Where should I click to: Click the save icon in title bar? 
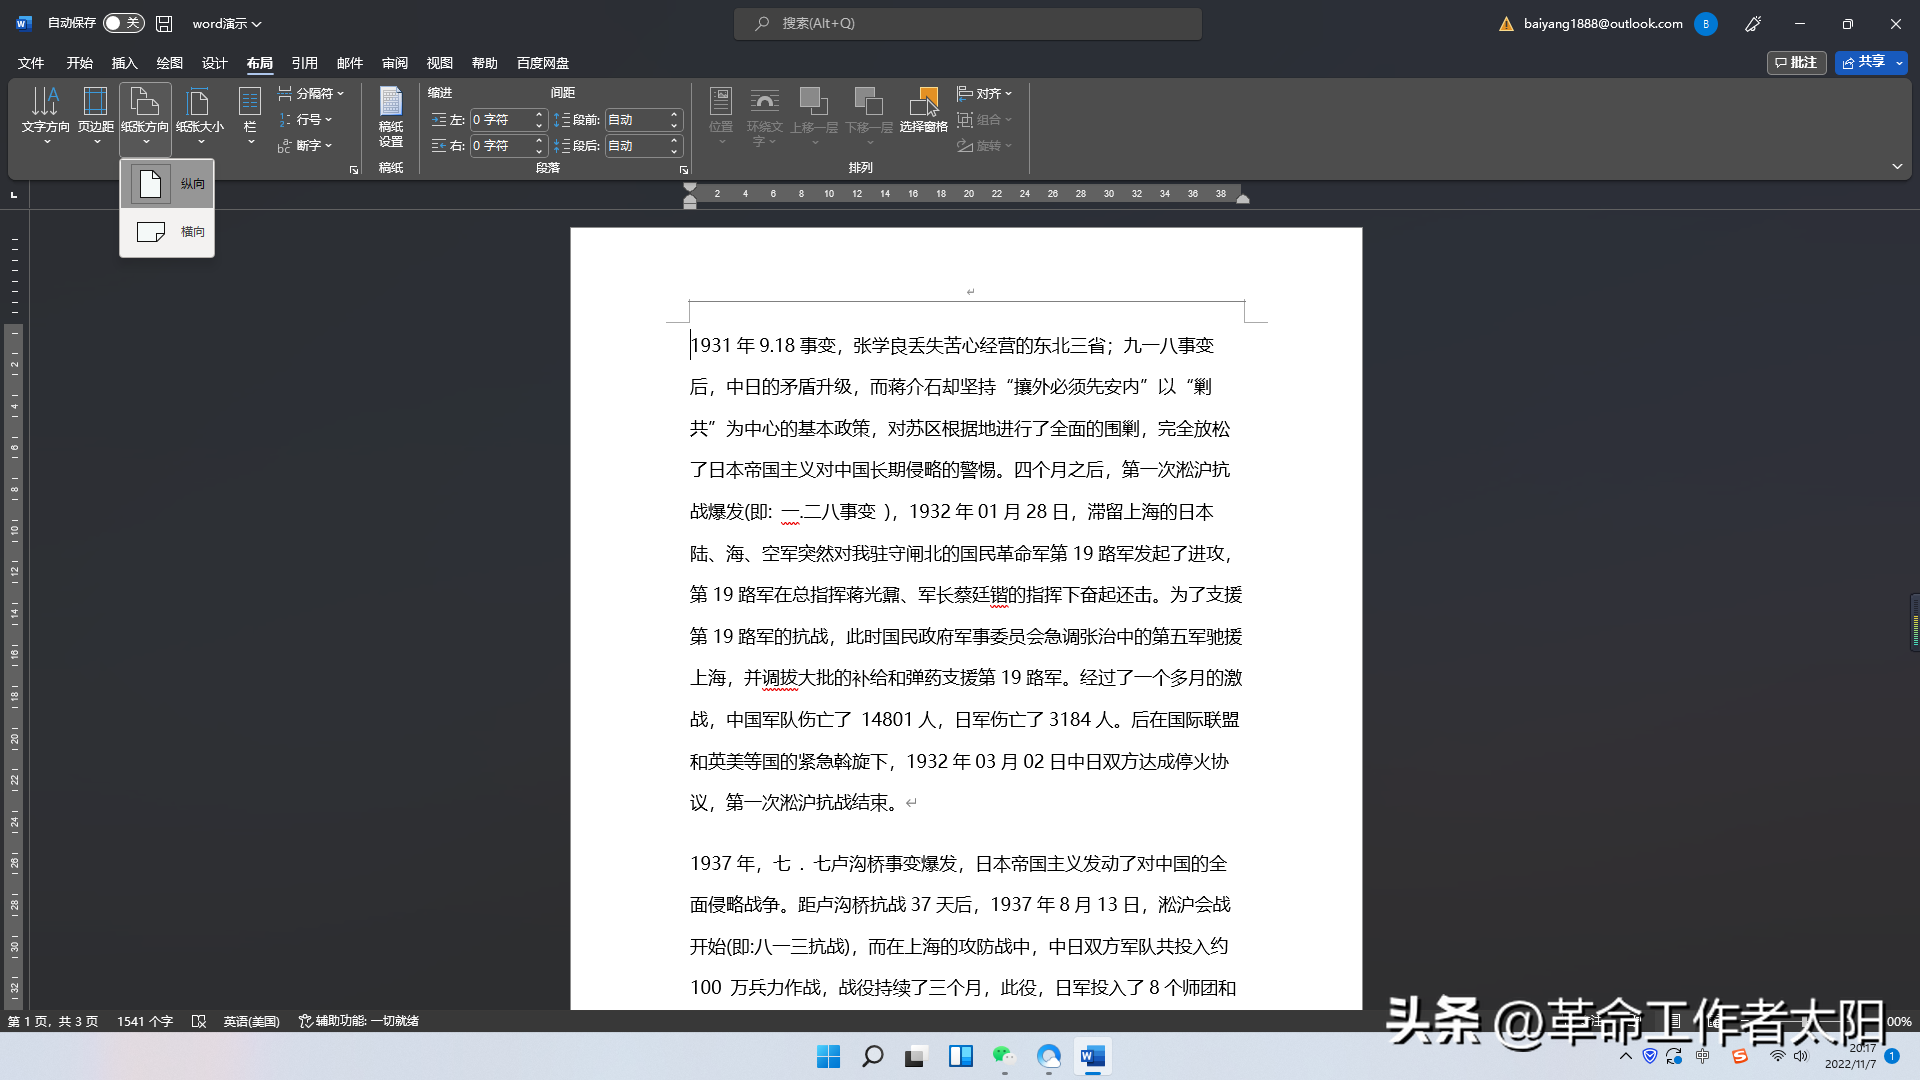(x=165, y=23)
